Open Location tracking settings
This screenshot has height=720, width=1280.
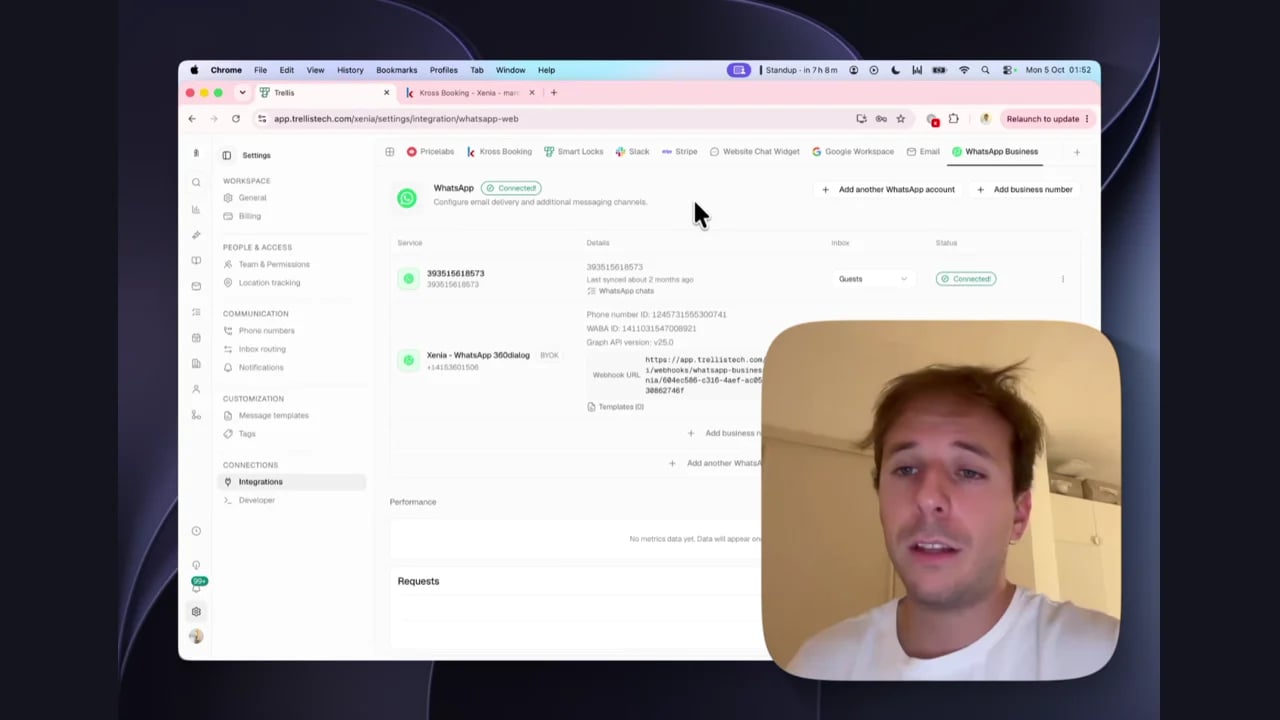click(x=269, y=282)
